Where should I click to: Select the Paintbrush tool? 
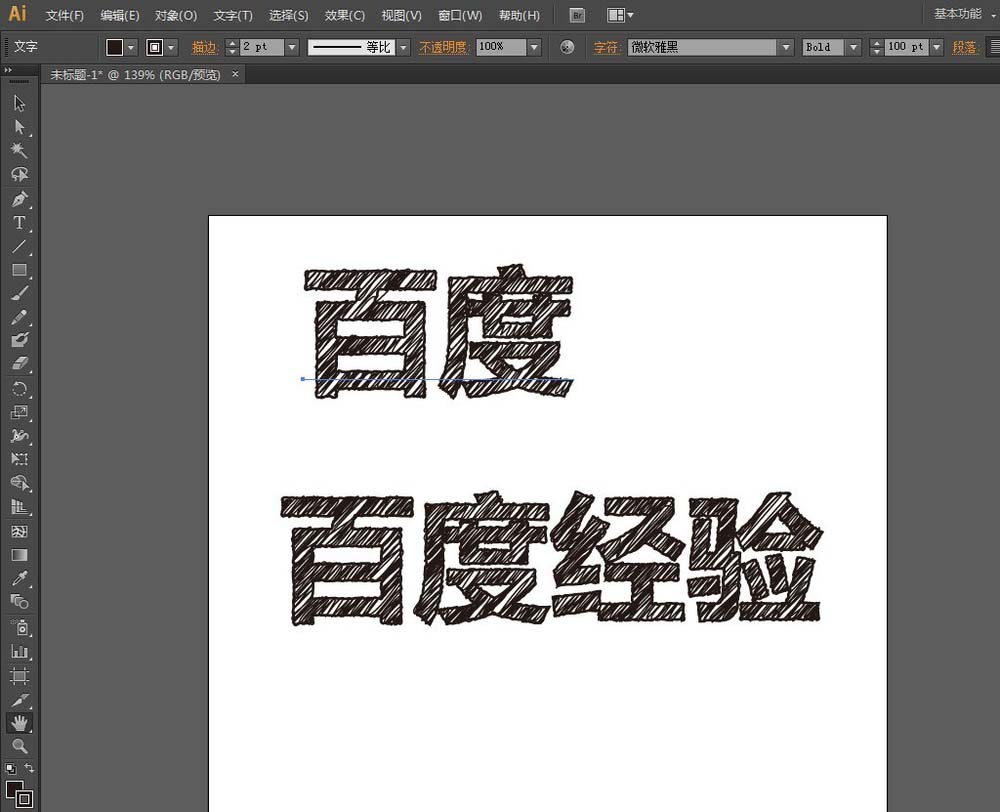[19, 293]
